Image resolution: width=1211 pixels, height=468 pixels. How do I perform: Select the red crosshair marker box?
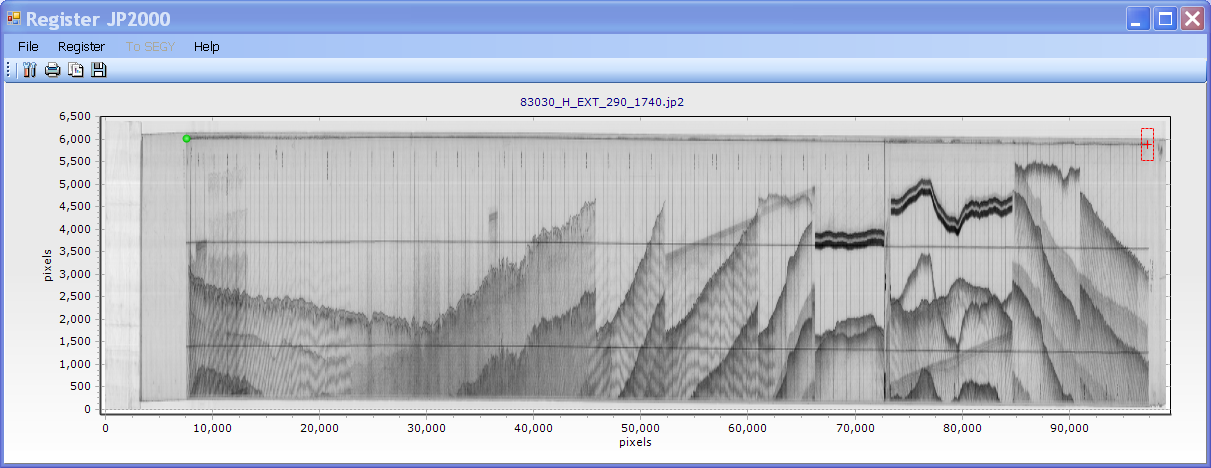point(1147,144)
